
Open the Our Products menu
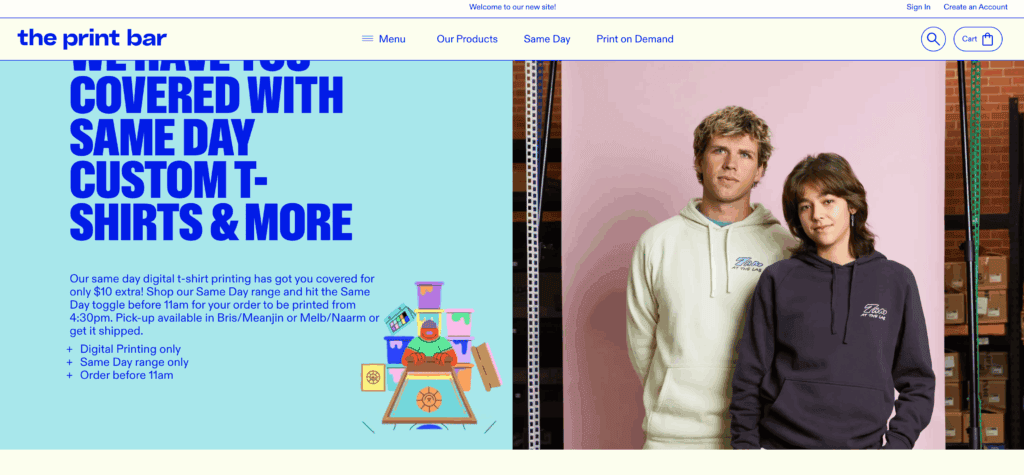[x=467, y=39]
